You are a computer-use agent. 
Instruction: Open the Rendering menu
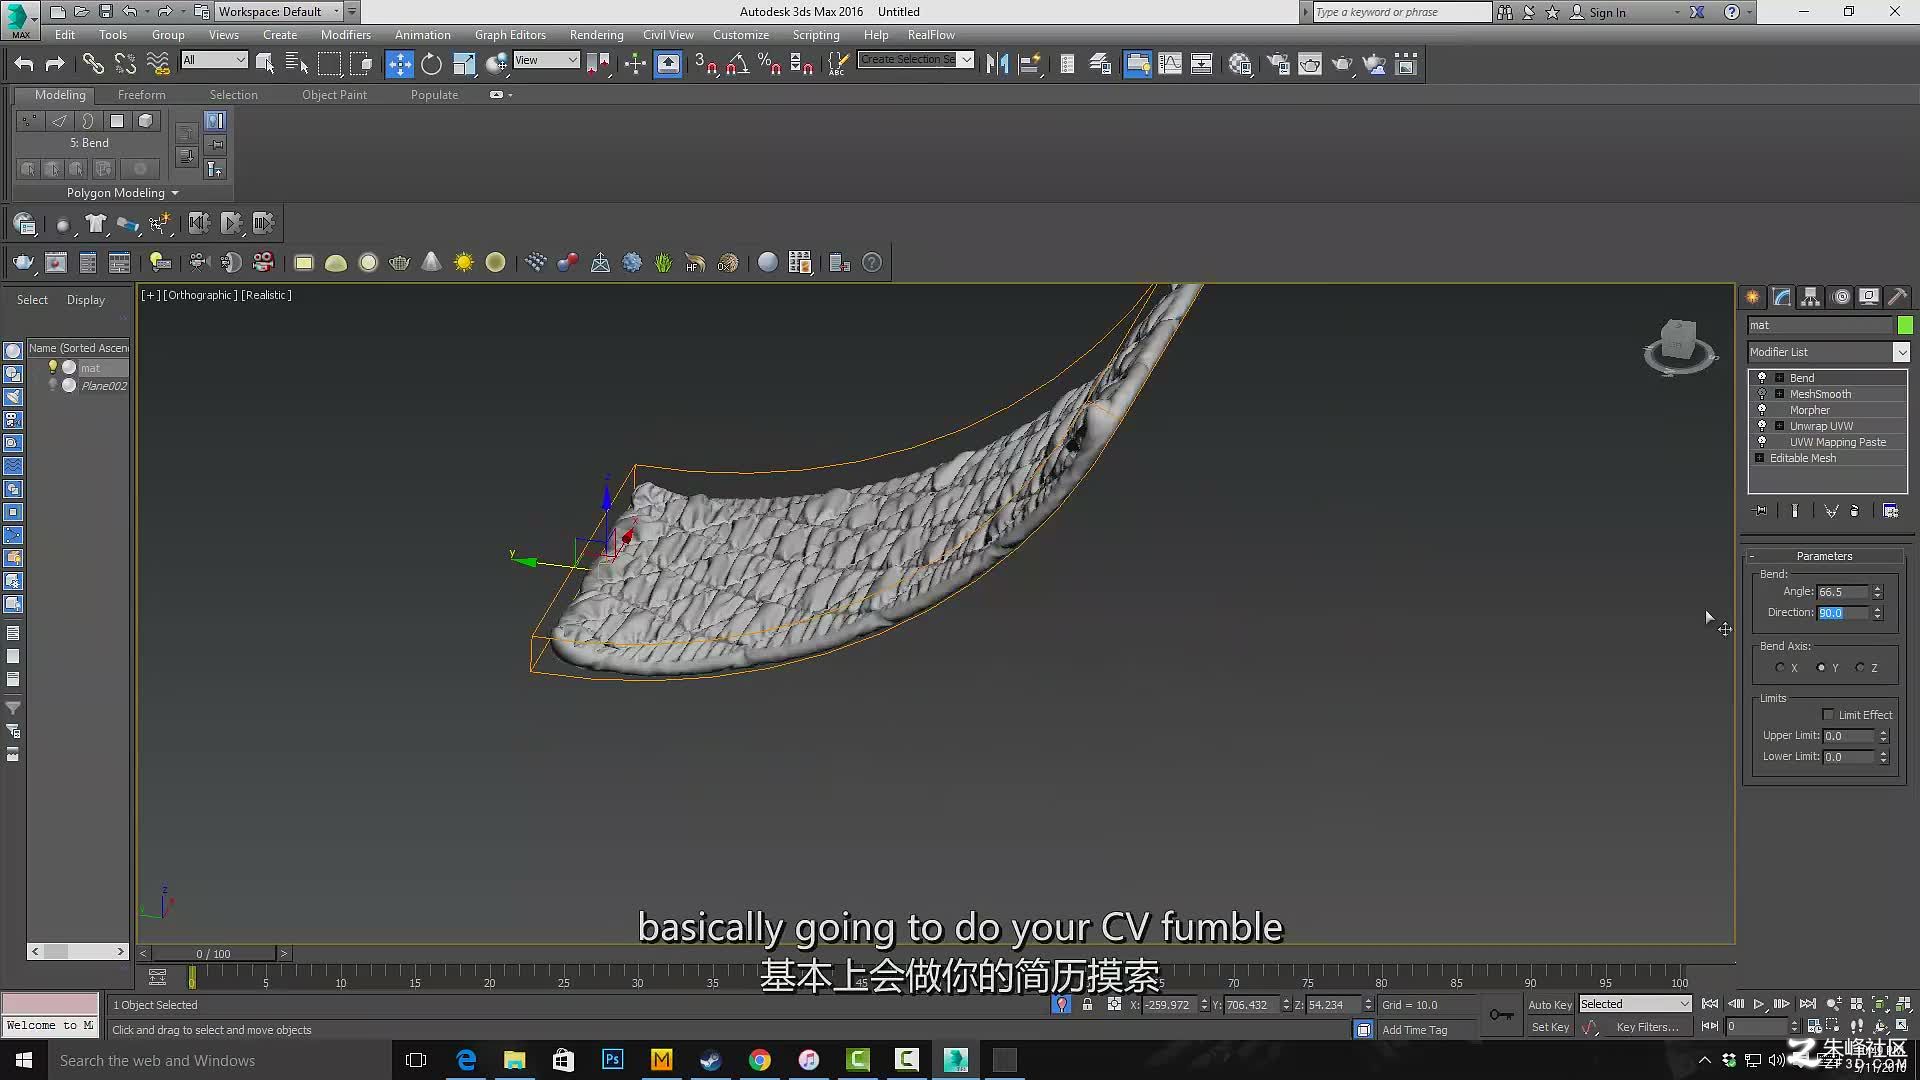(596, 35)
